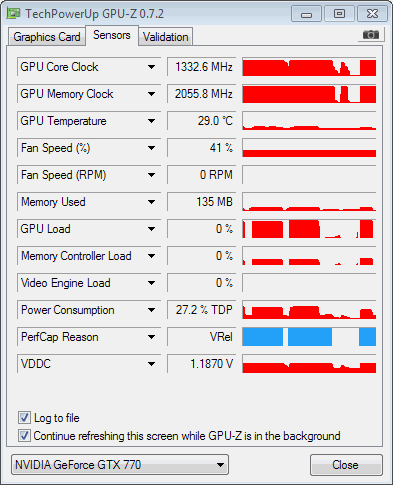Click the GPU-Z app icon in title bar

[14, 14]
